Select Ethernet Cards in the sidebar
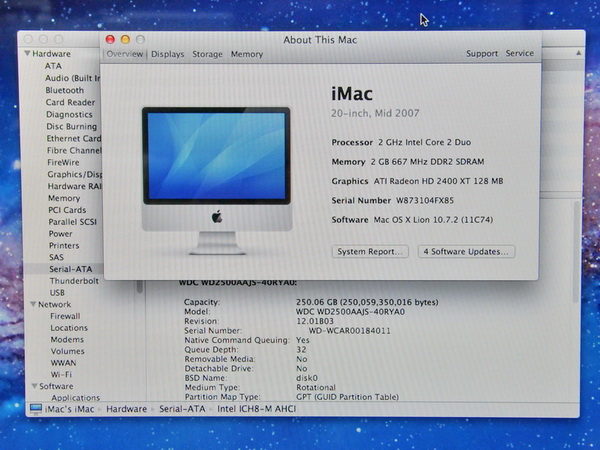 point(73,138)
